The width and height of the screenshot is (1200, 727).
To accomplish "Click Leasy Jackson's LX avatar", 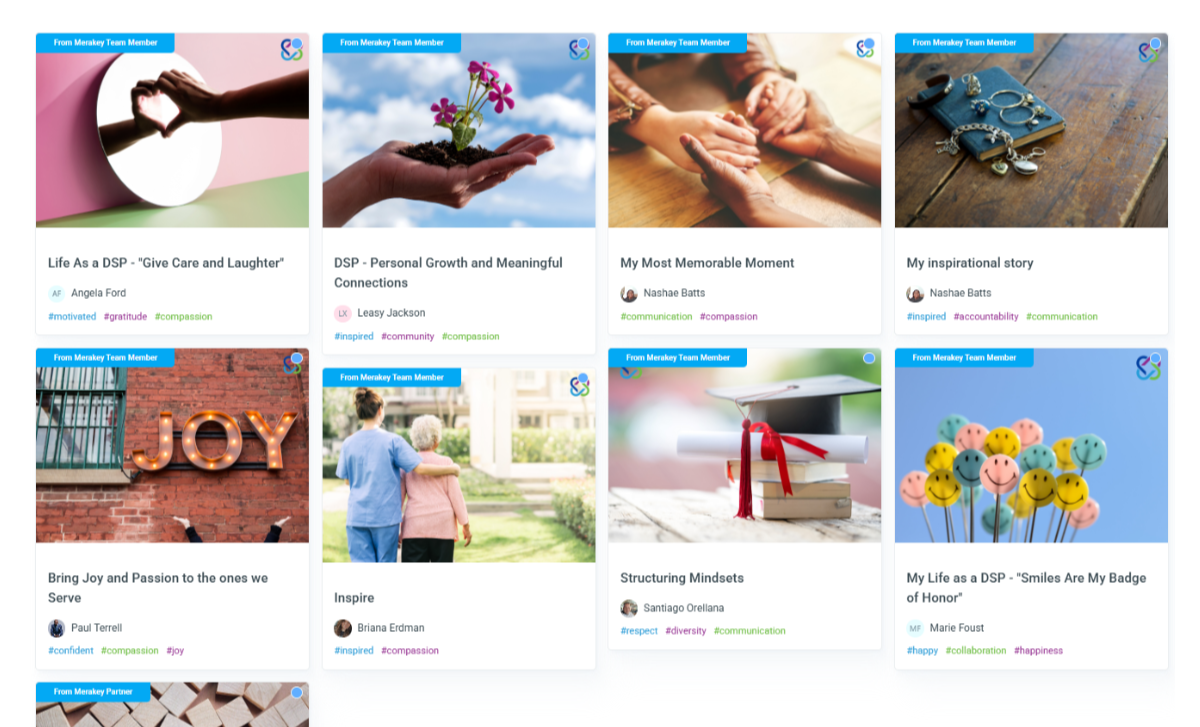I will point(343,313).
